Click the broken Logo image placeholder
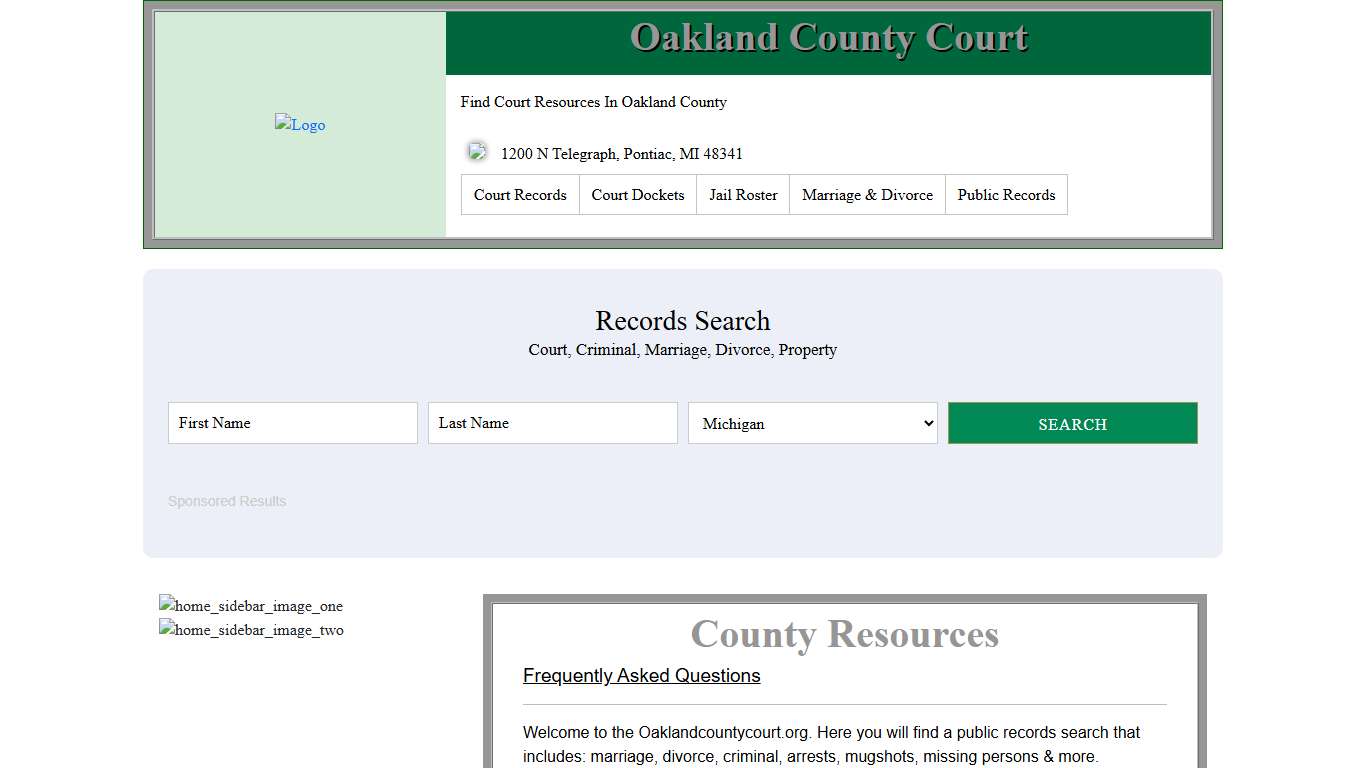Screen dimensions: 1366x768 click(299, 124)
